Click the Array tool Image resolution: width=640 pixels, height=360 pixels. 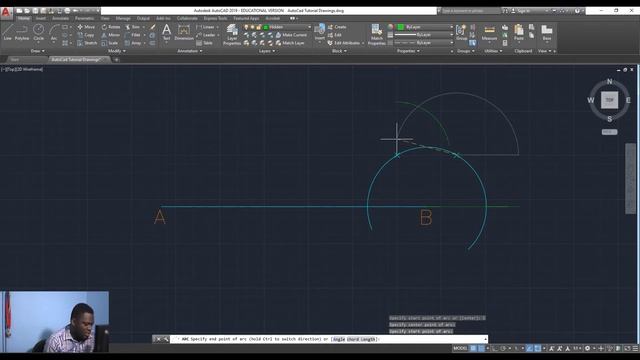coord(133,43)
